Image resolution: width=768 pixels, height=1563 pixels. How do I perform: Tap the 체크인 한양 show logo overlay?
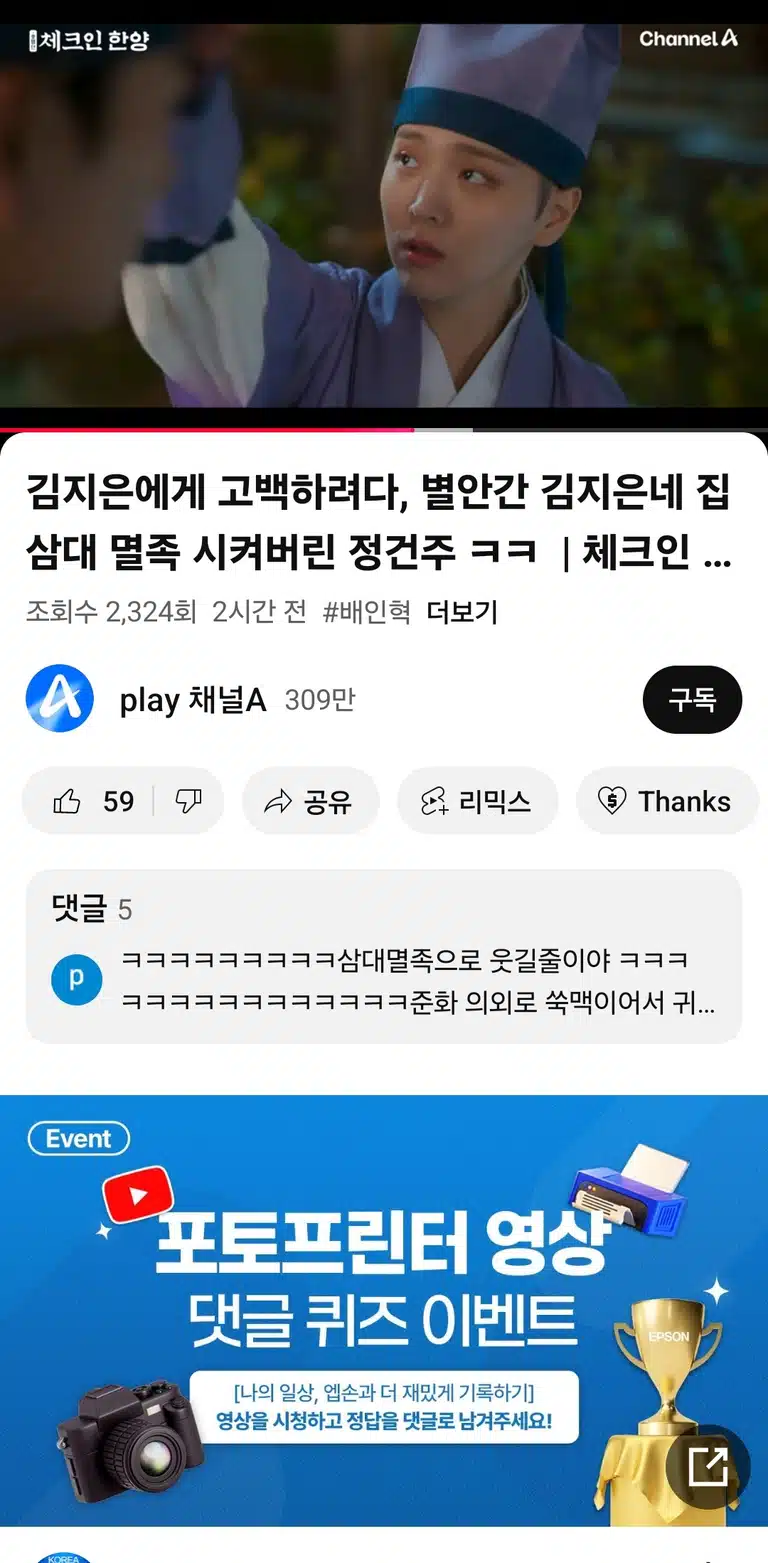(89, 40)
